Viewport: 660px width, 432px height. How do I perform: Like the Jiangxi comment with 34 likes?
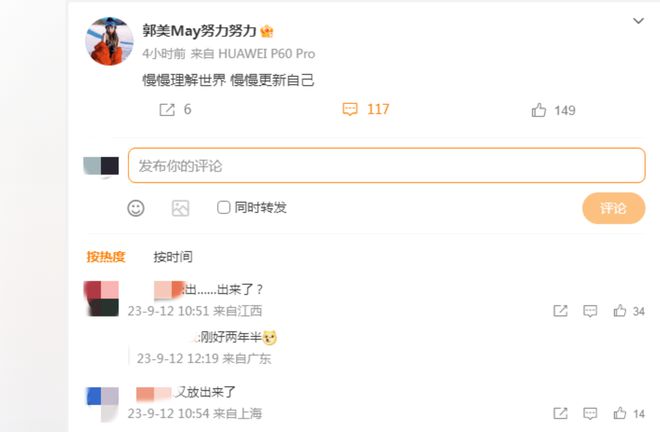(620, 311)
